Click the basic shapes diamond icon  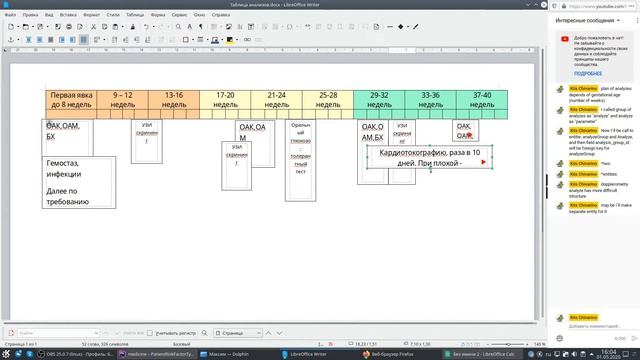pyautogui.click(x=400, y=27)
